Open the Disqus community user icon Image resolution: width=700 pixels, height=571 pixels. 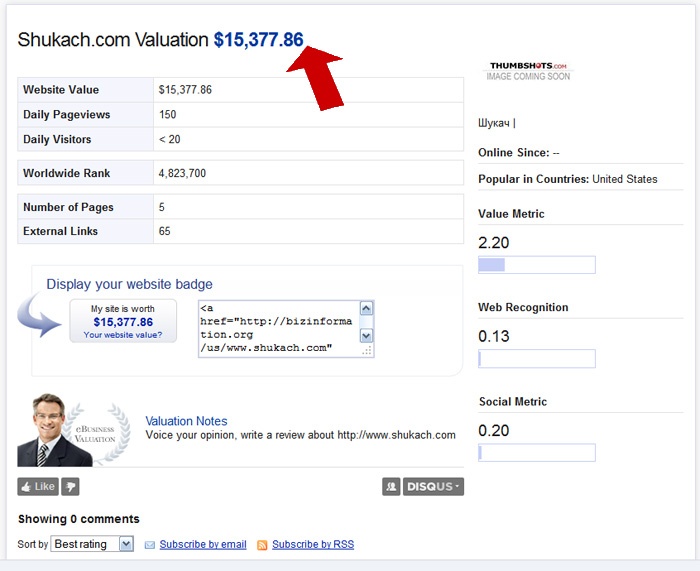391,486
